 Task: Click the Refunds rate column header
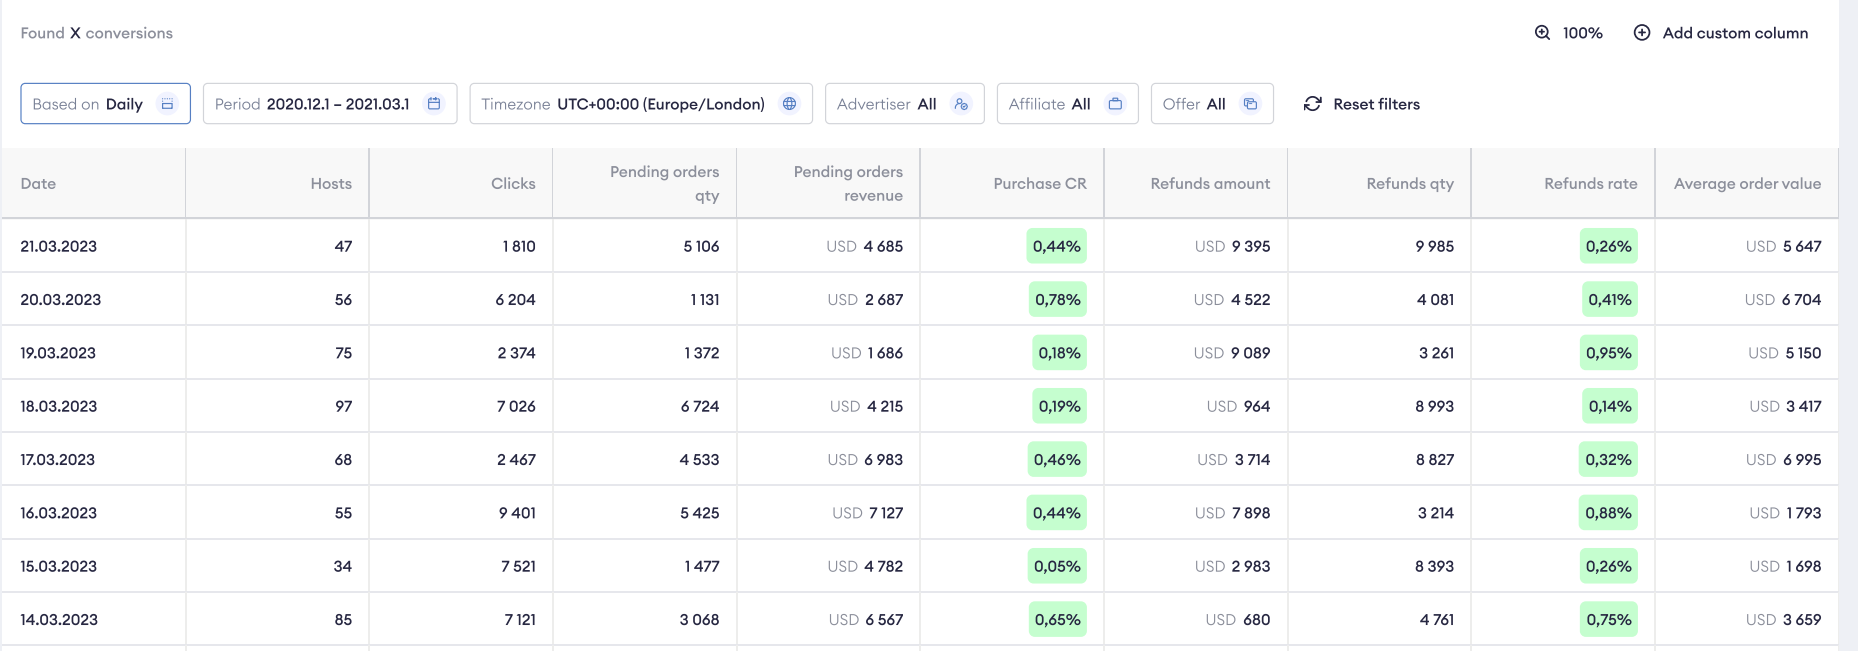(1590, 184)
